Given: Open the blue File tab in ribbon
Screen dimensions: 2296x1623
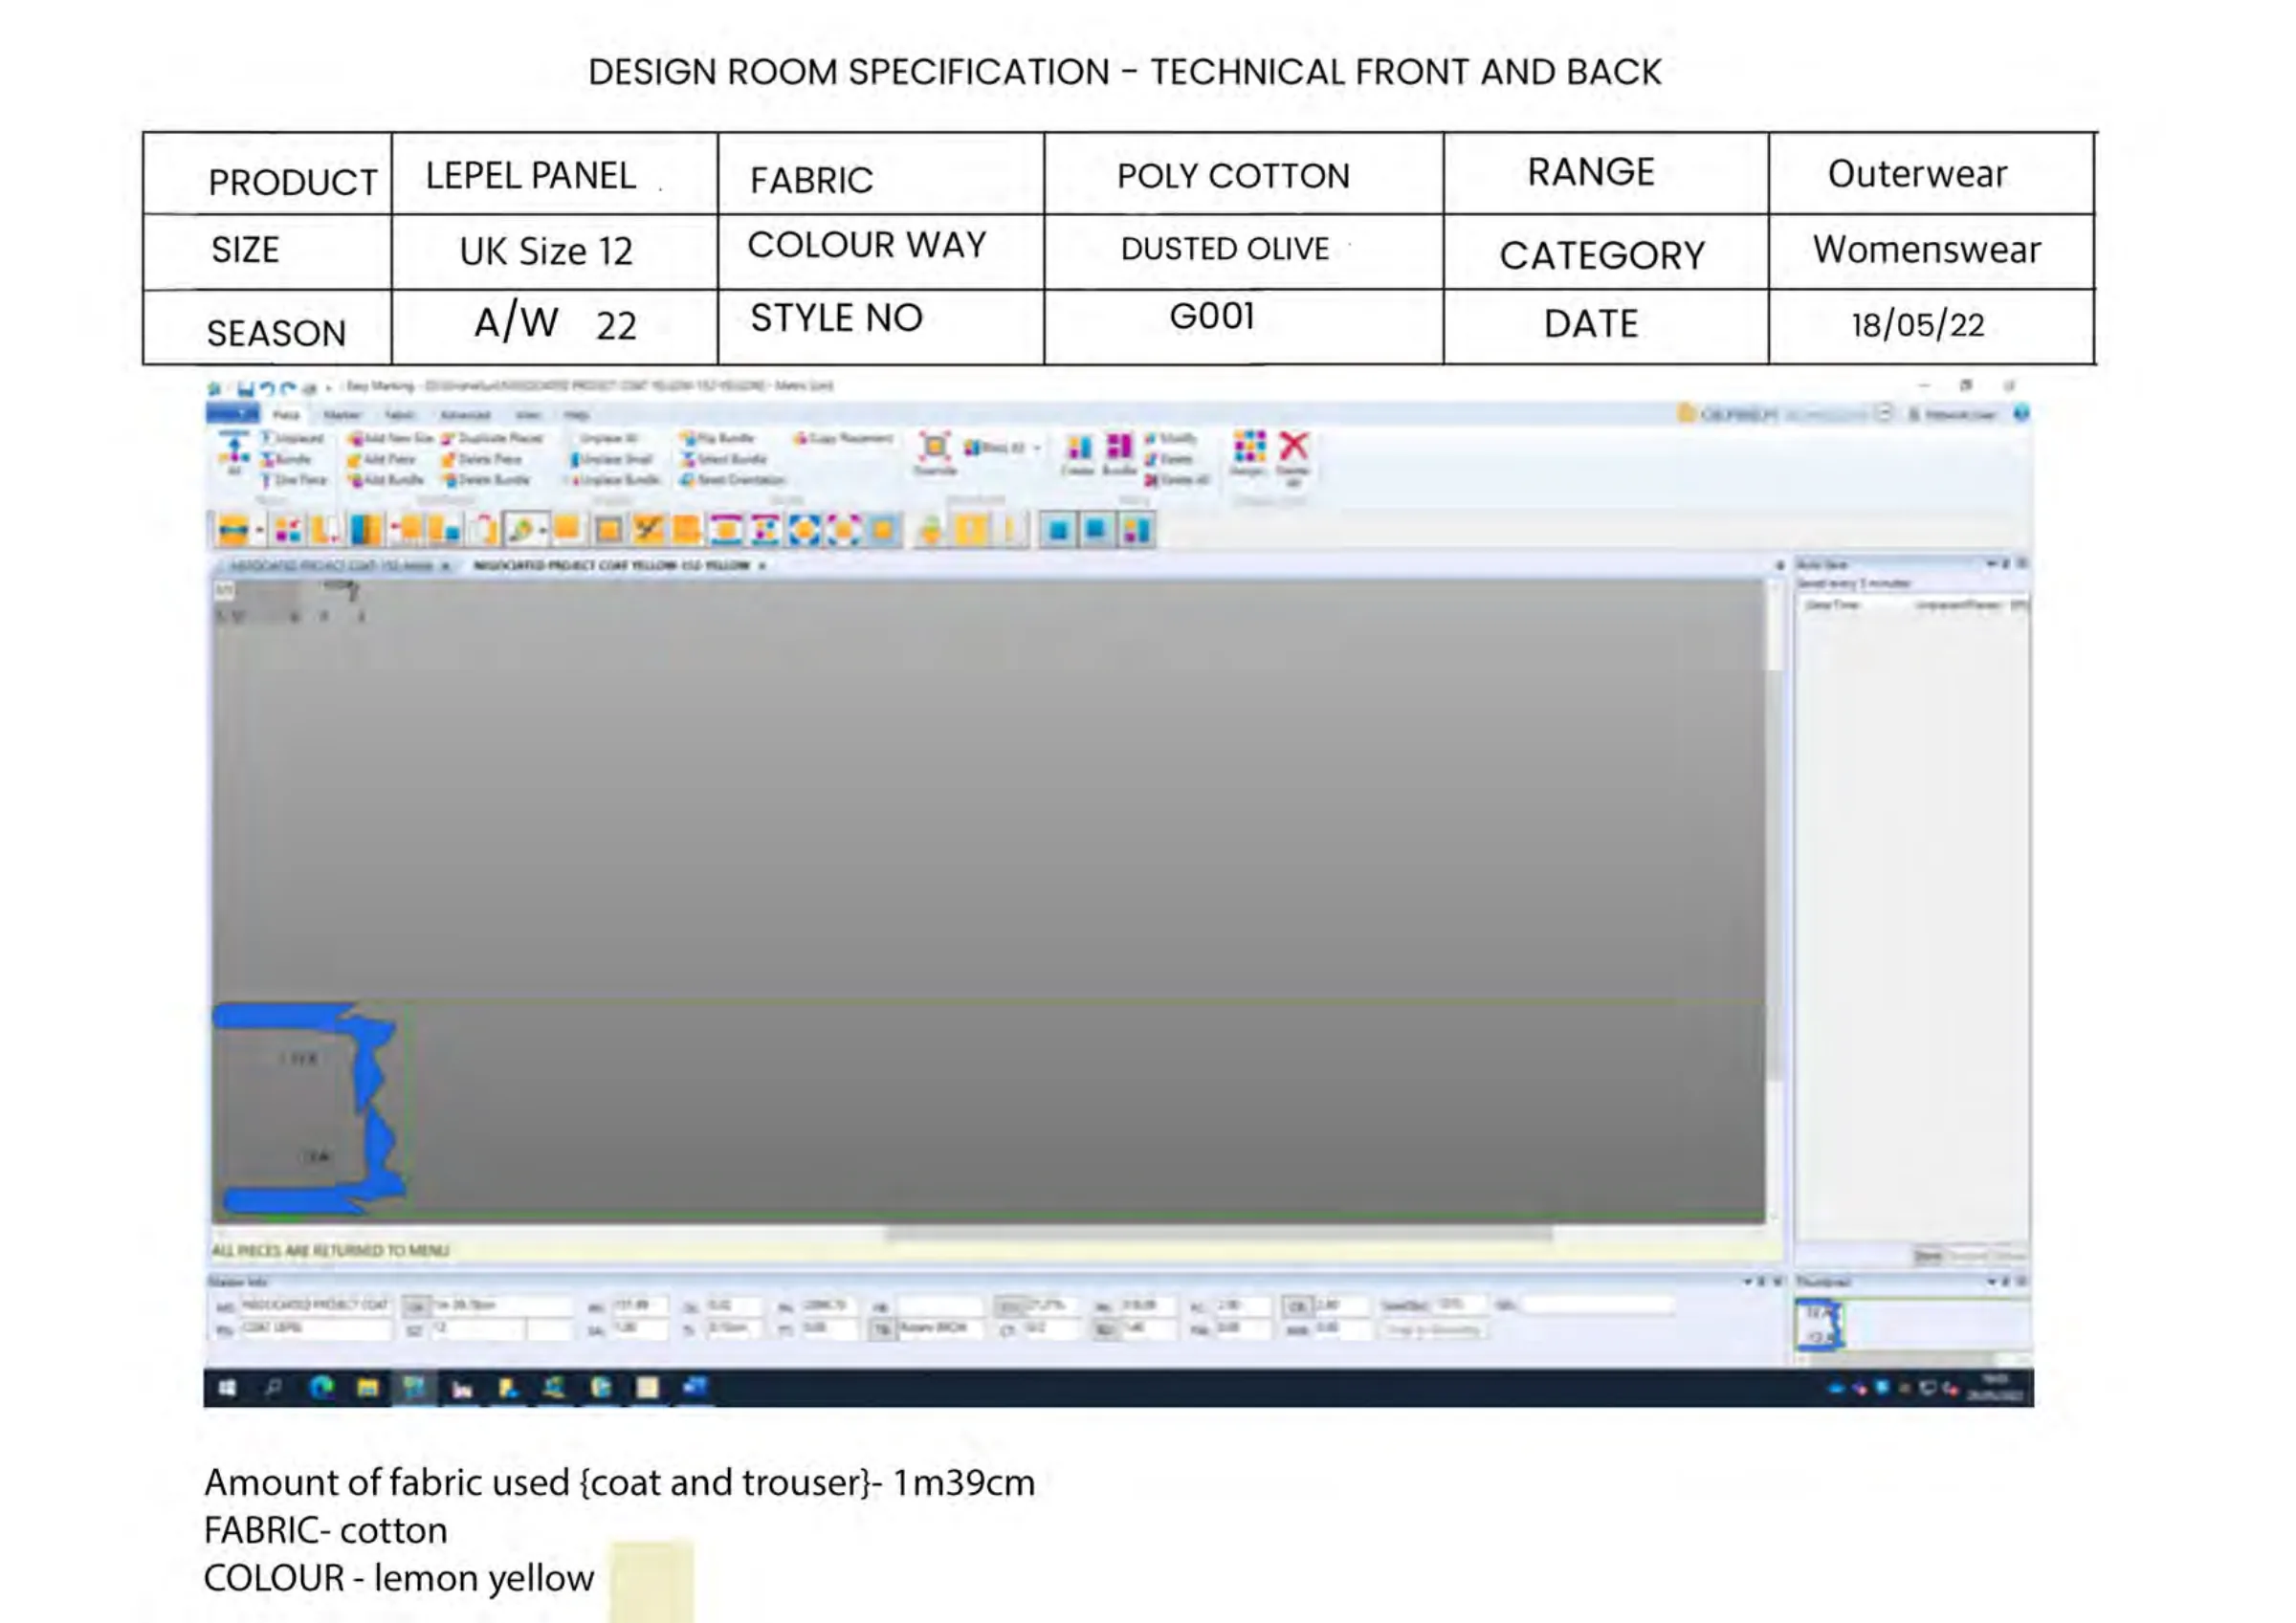Looking at the screenshot, I should [x=233, y=414].
